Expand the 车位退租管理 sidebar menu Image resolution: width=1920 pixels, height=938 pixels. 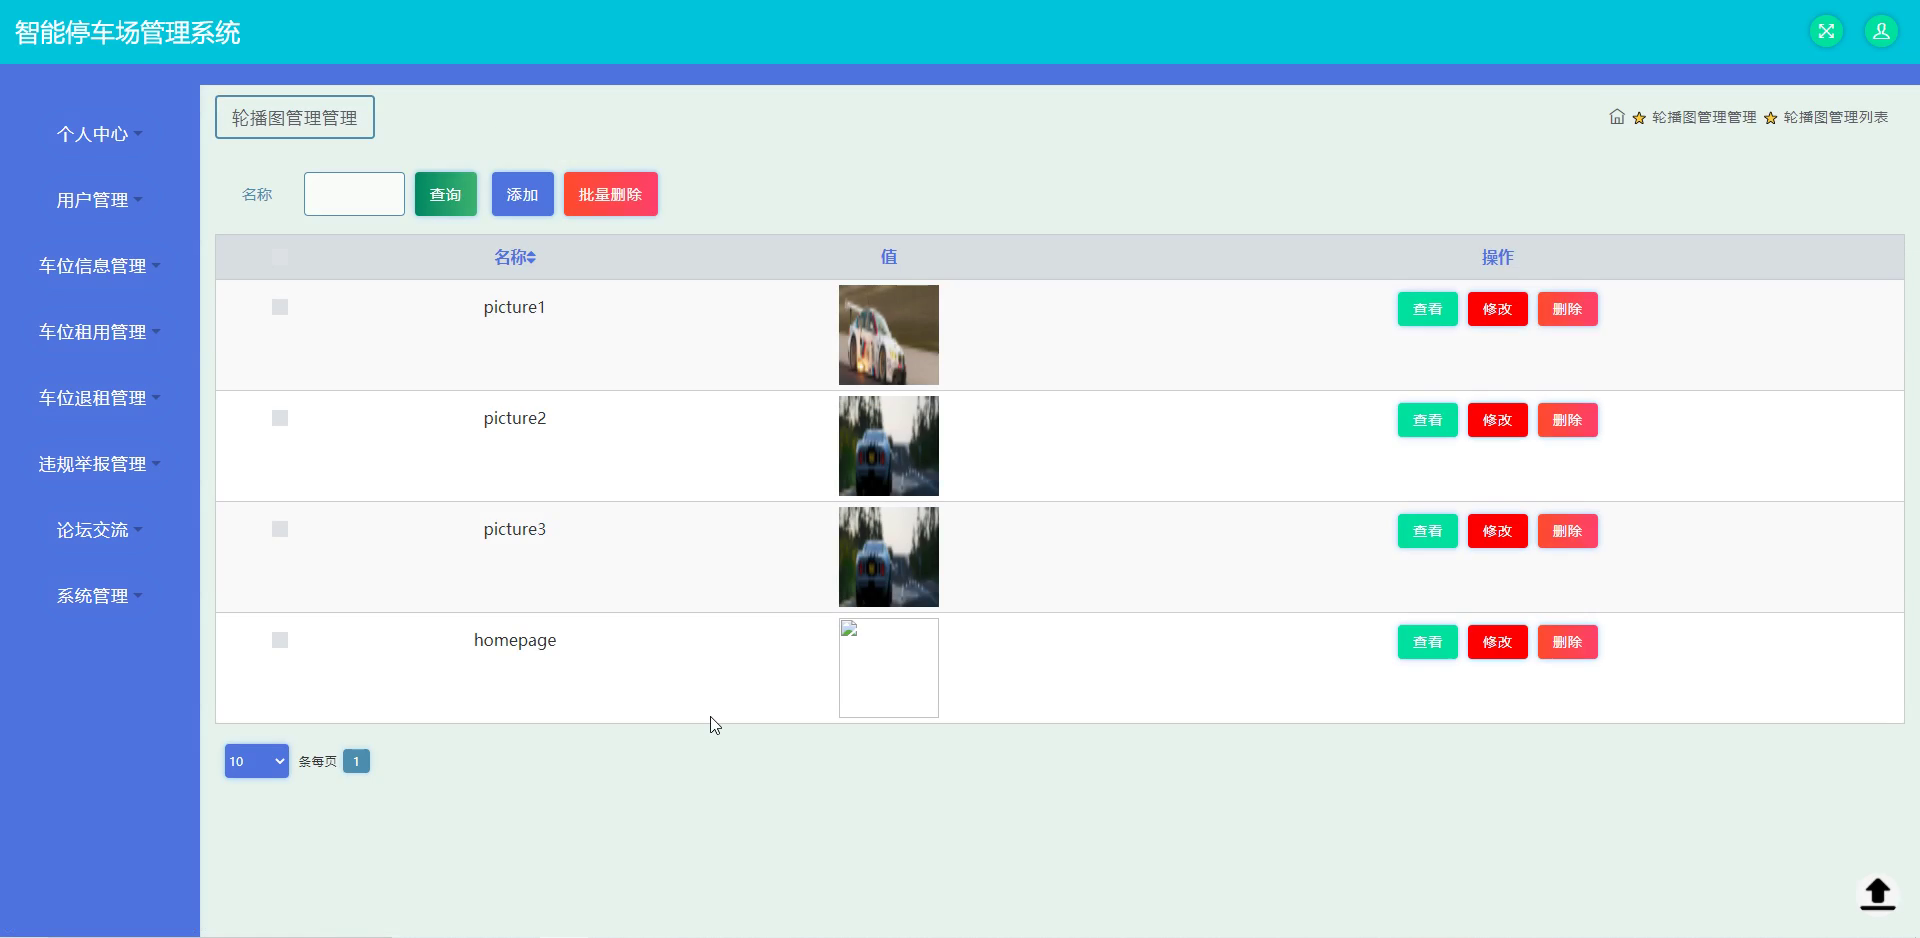(100, 398)
